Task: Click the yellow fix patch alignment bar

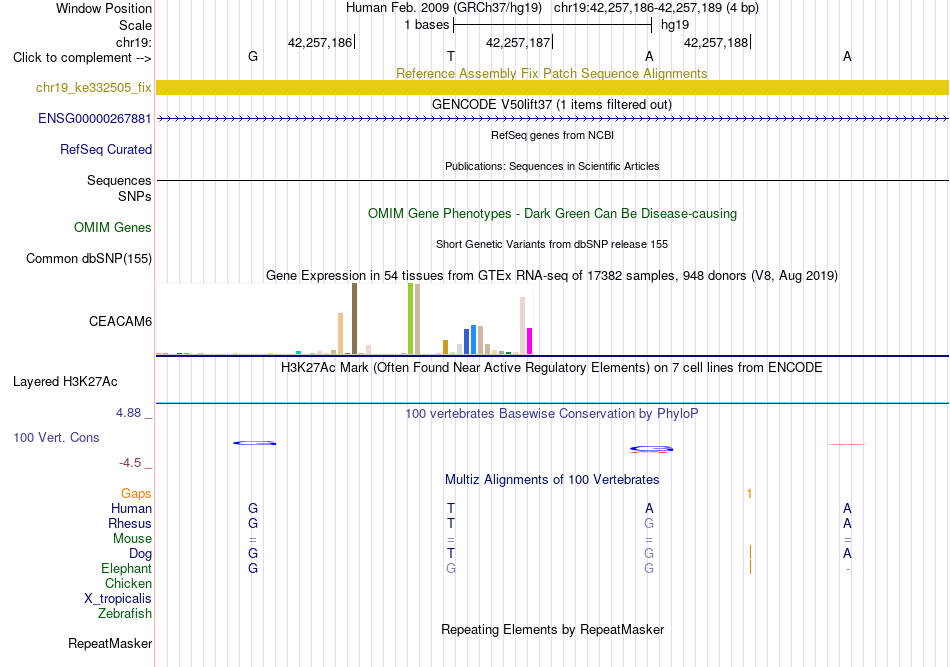Action: [552, 87]
